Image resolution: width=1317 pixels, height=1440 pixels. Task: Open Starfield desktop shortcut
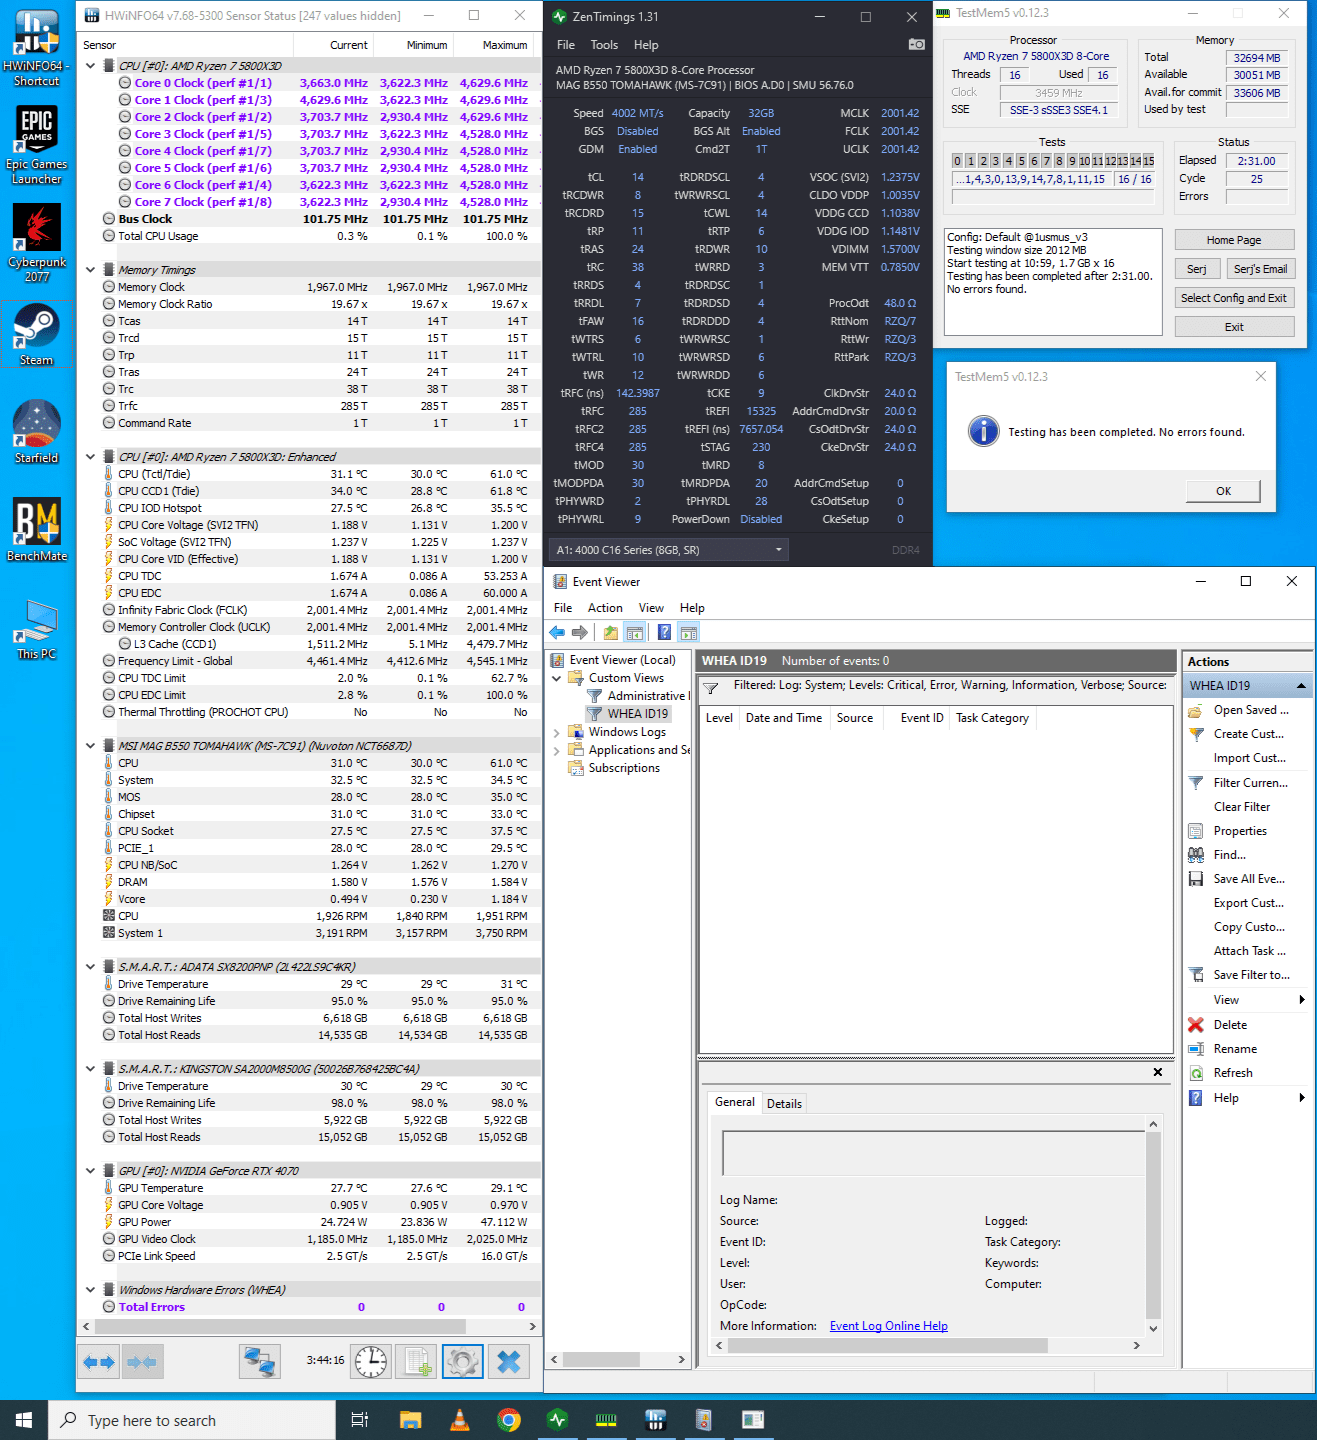pyautogui.click(x=37, y=432)
